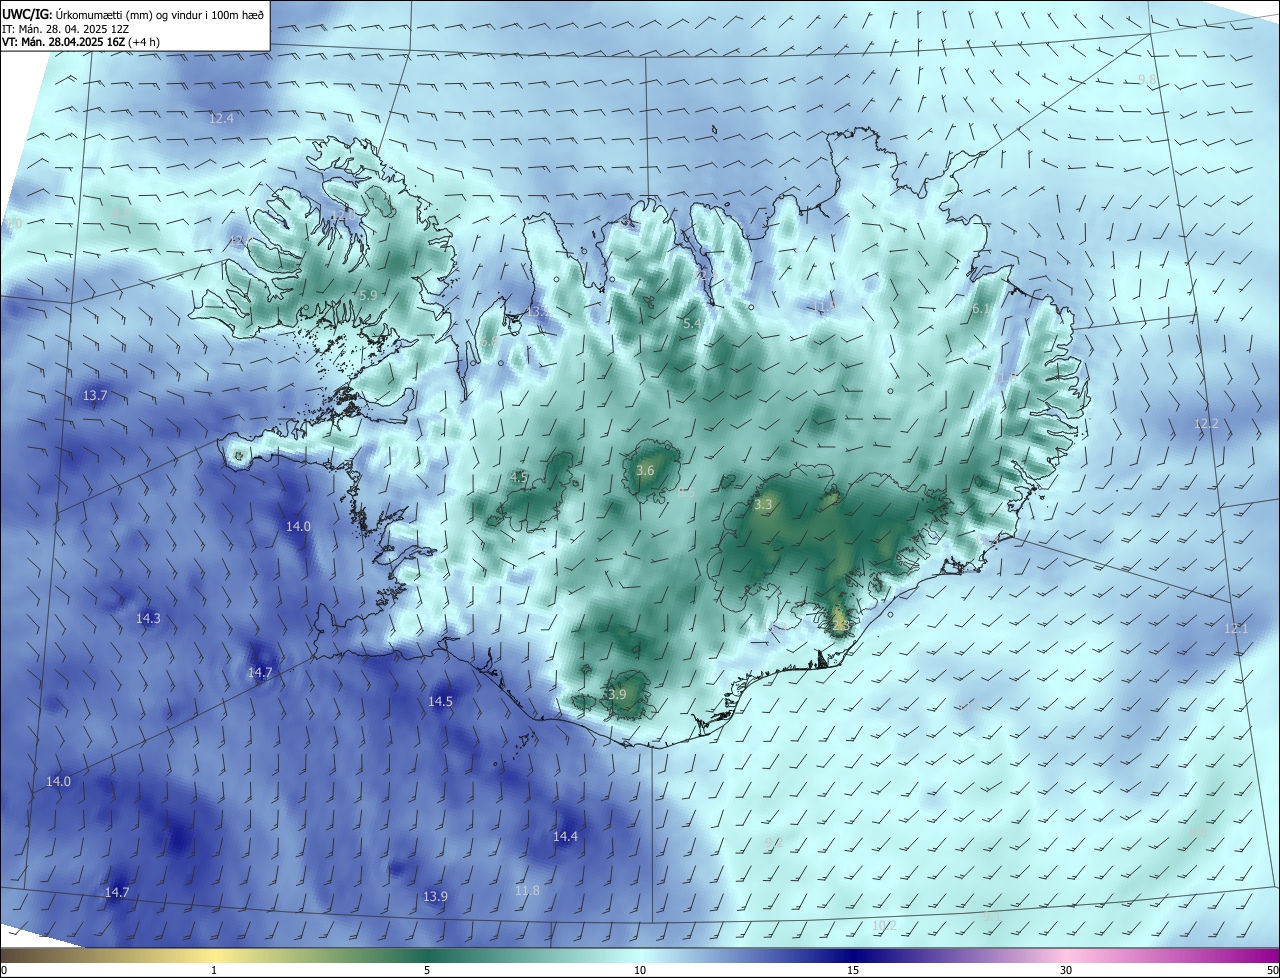Viewport: 1280px width, 978px height.
Task: Click the 11.8 value label
Action: 527,890
